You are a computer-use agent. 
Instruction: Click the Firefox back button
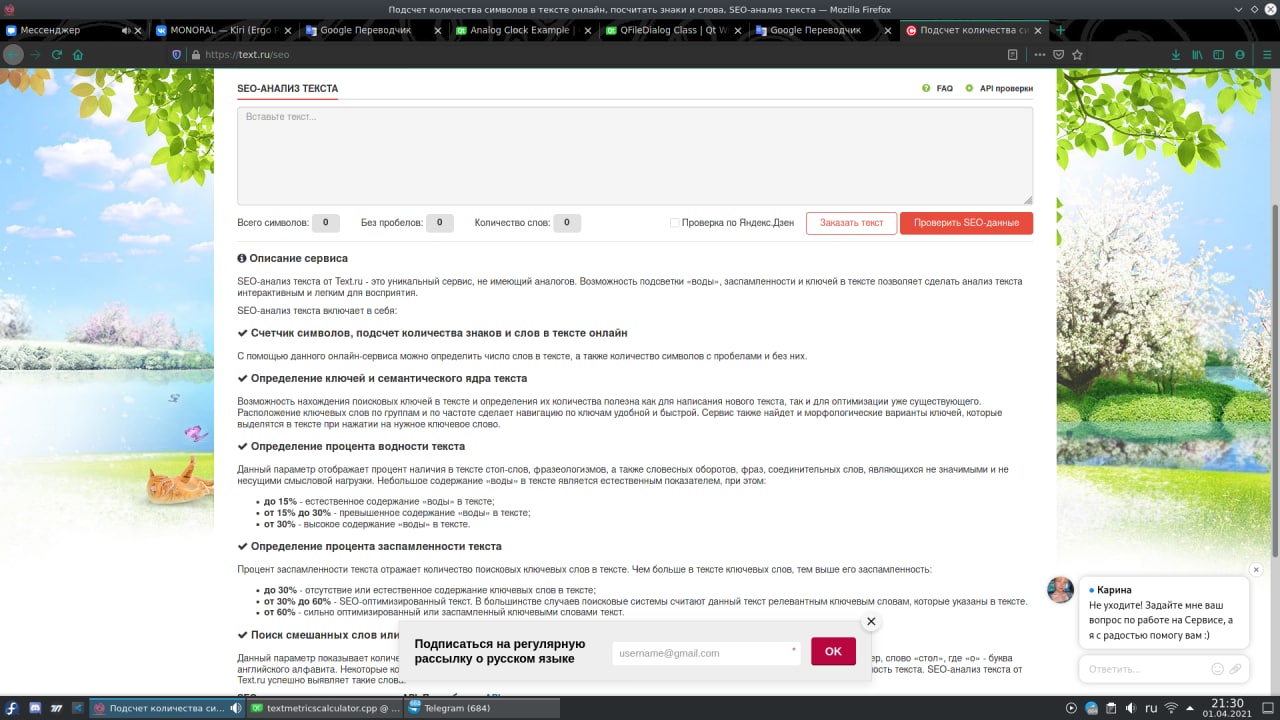coord(13,54)
